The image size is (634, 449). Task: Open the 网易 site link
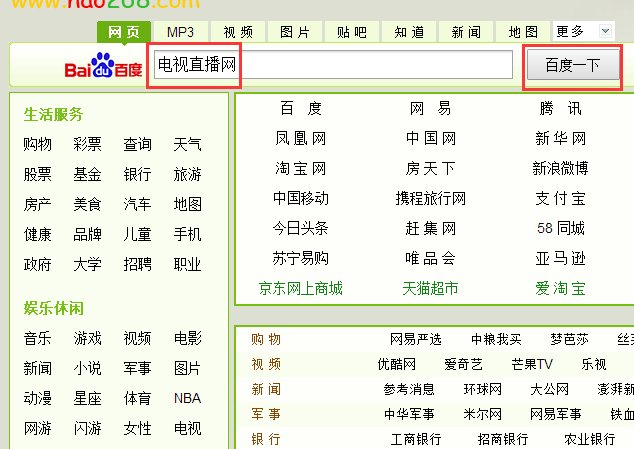point(430,108)
